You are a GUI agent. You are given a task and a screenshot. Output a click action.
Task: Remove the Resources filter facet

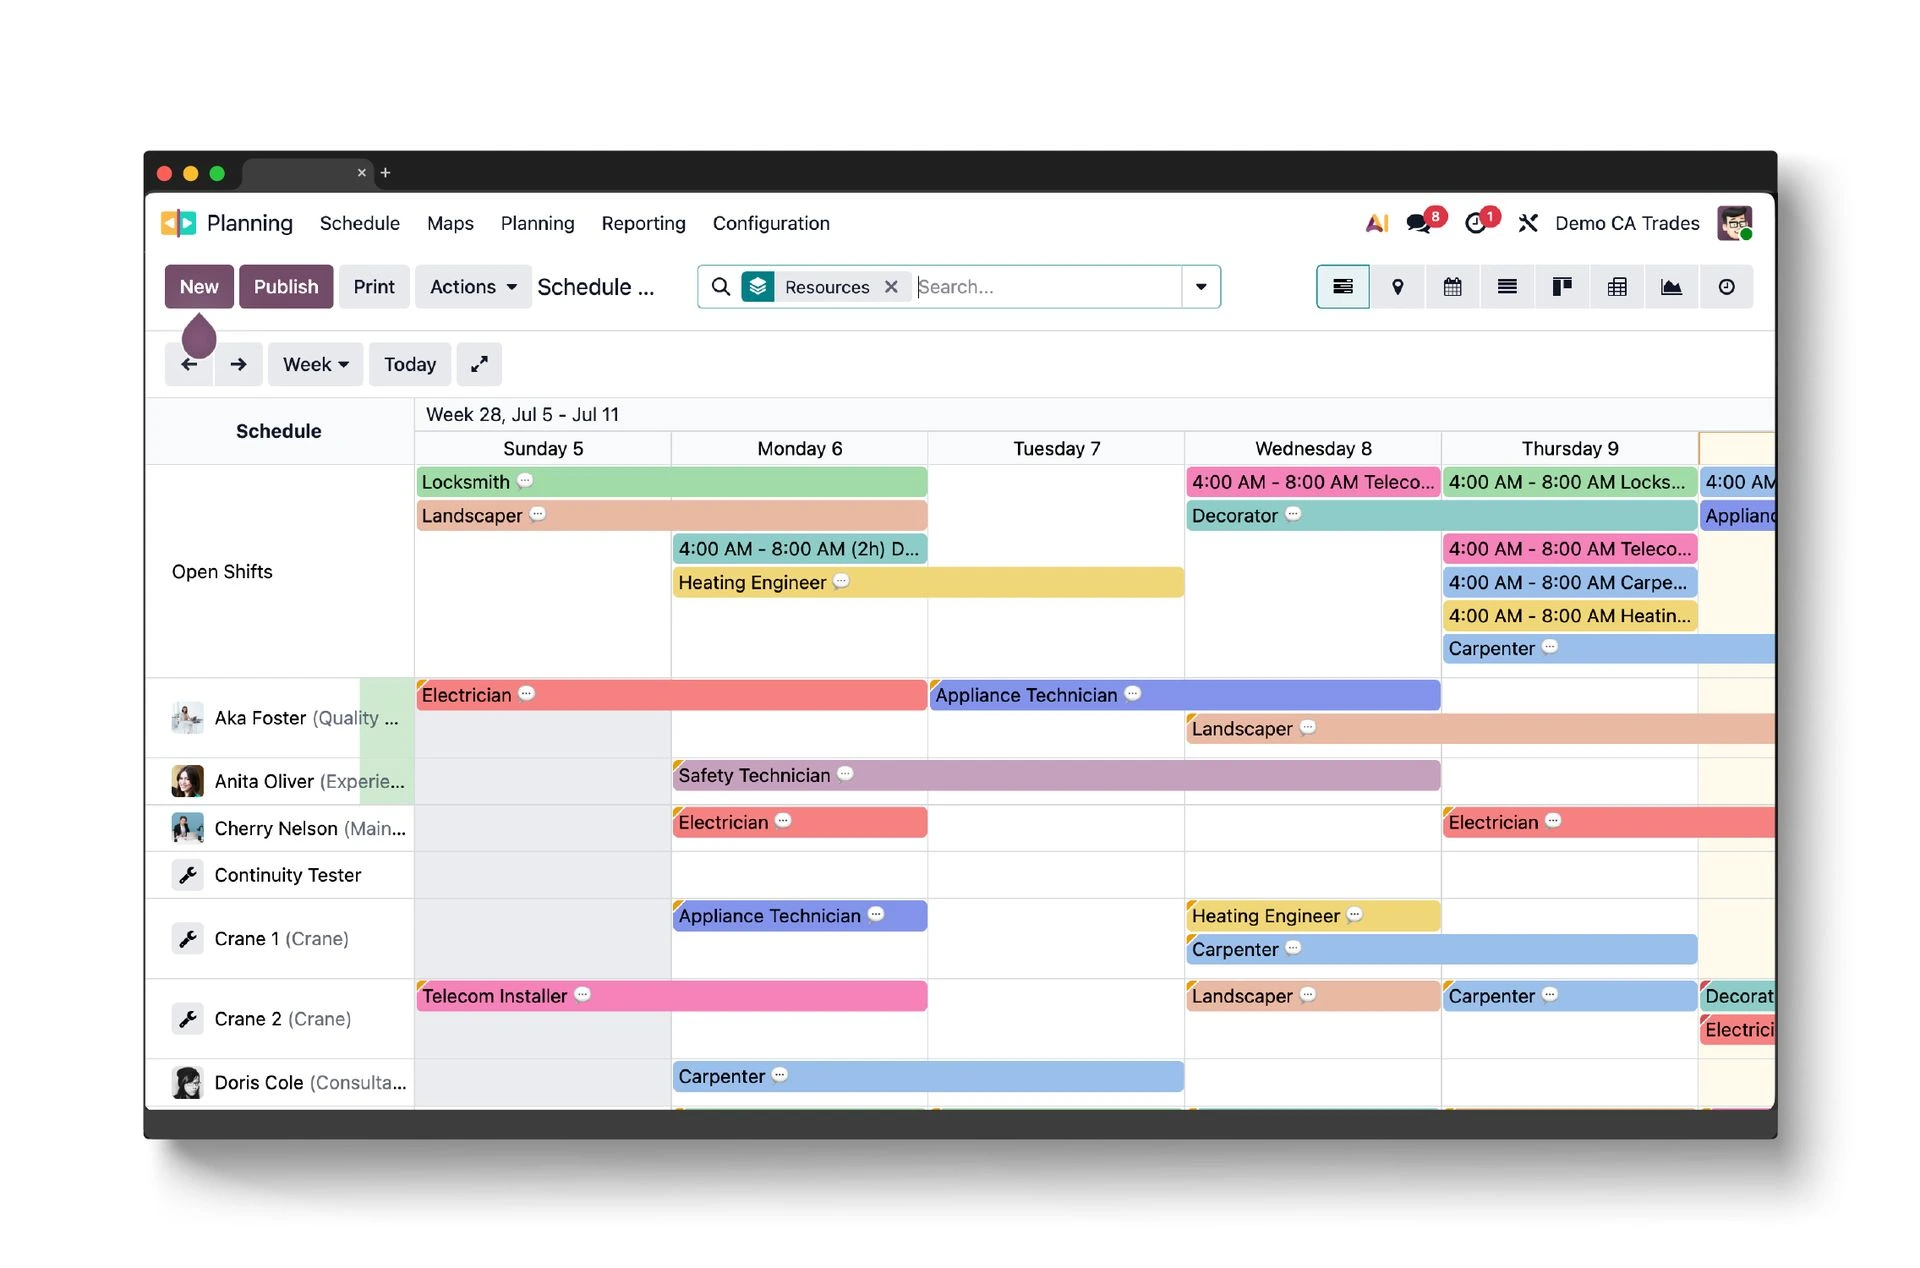pos(891,287)
